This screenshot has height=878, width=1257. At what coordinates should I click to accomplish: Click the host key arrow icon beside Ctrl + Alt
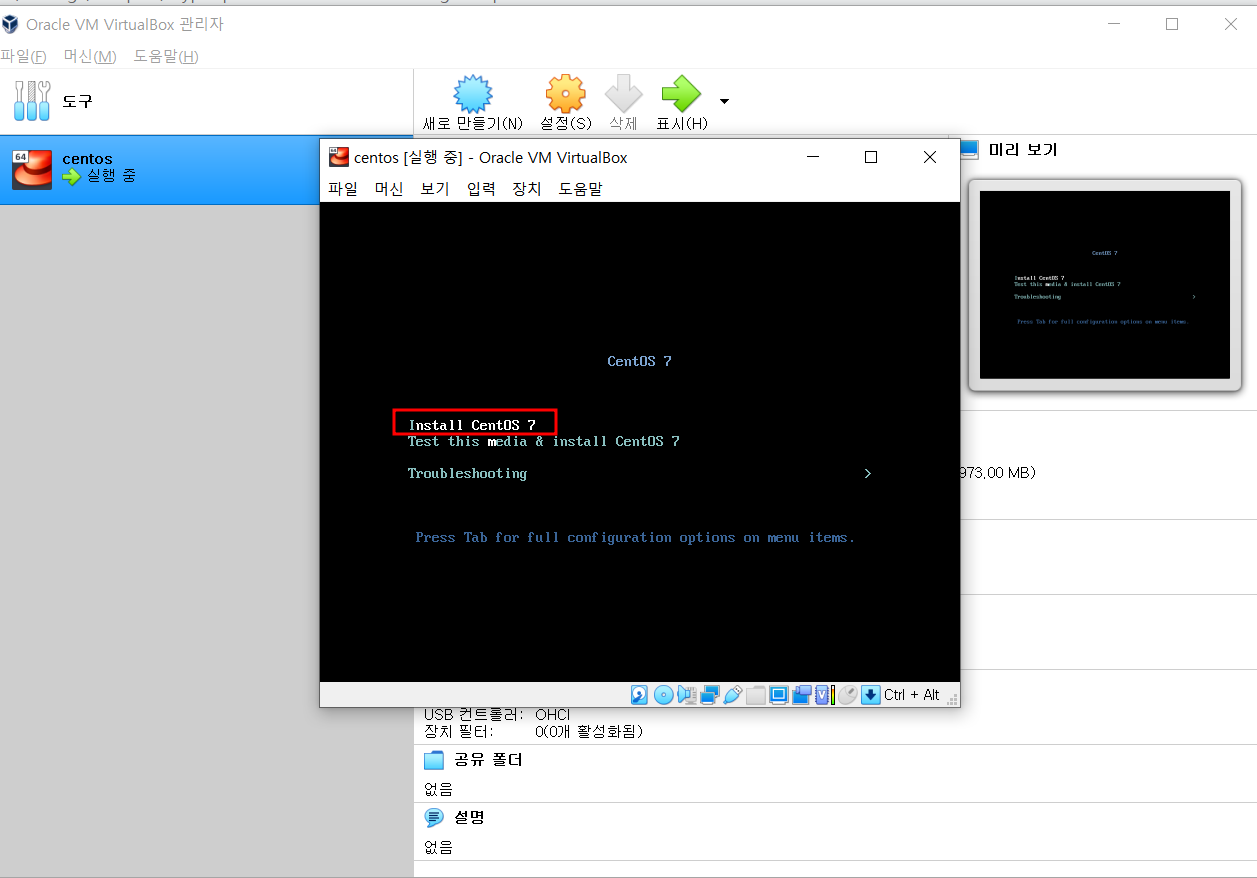click(x=871, y=695)
